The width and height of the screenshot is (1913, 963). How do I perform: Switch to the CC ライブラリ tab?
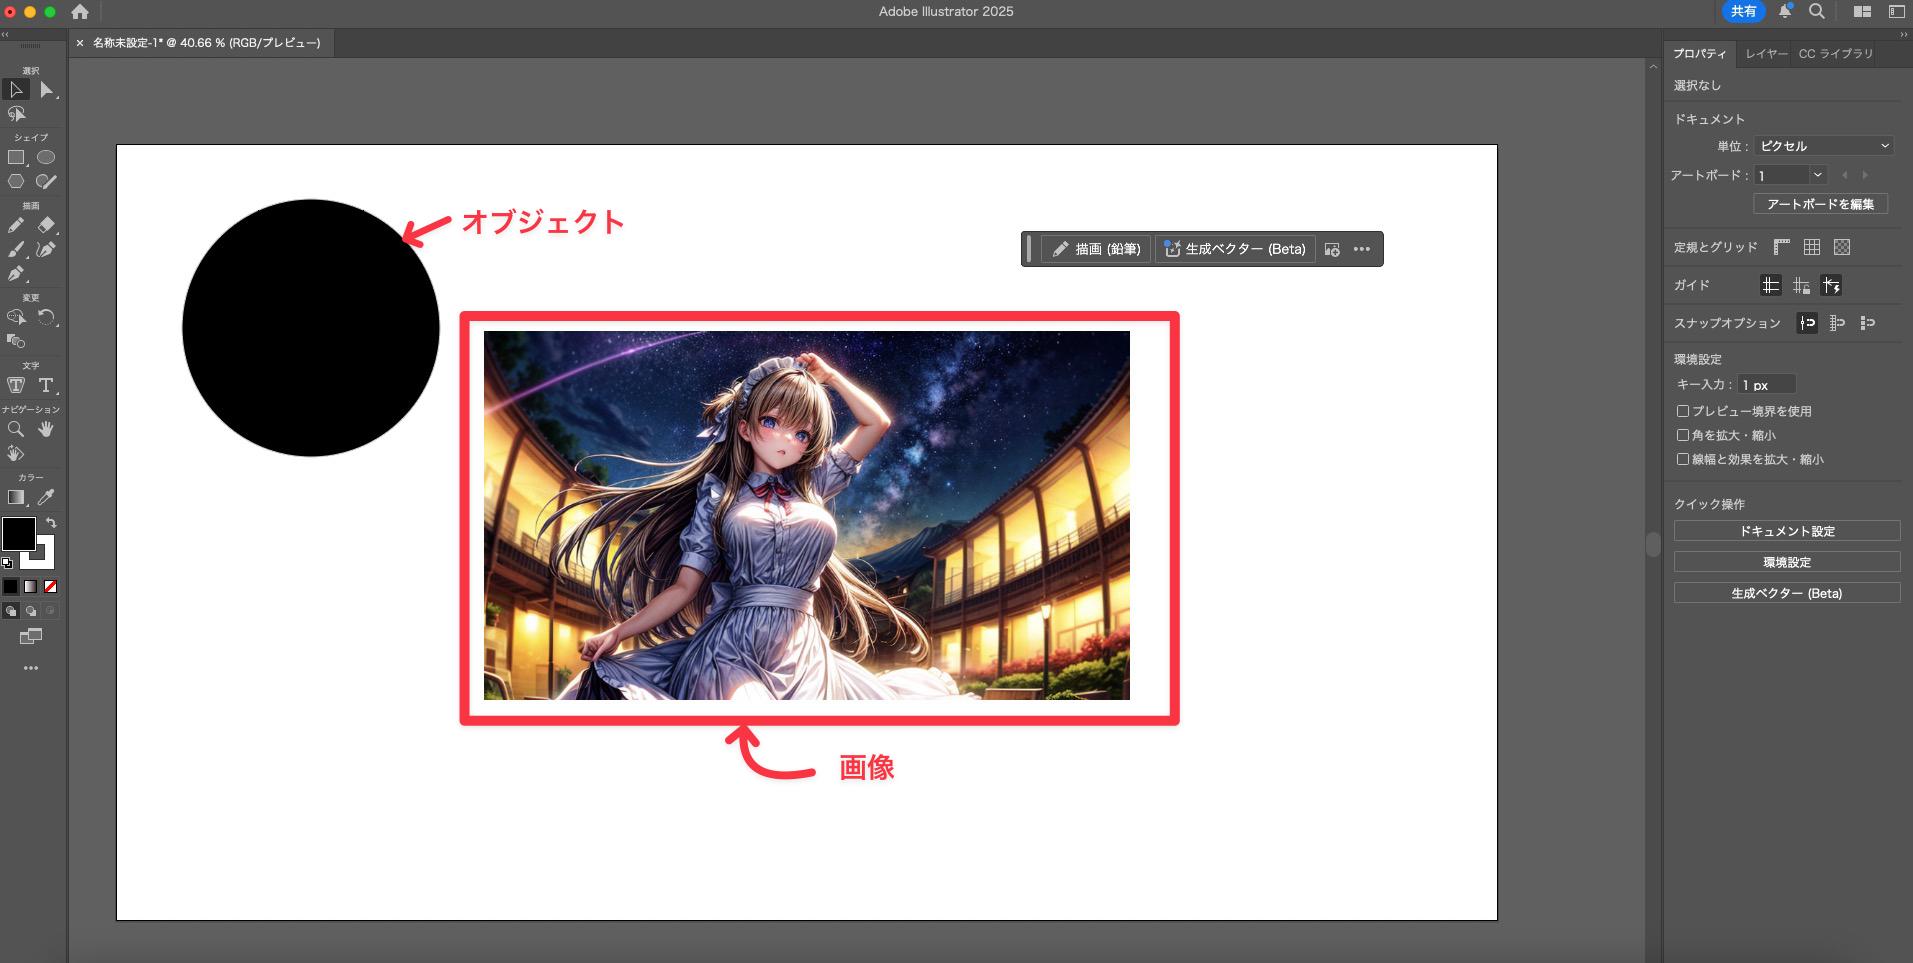(1836, 54)
